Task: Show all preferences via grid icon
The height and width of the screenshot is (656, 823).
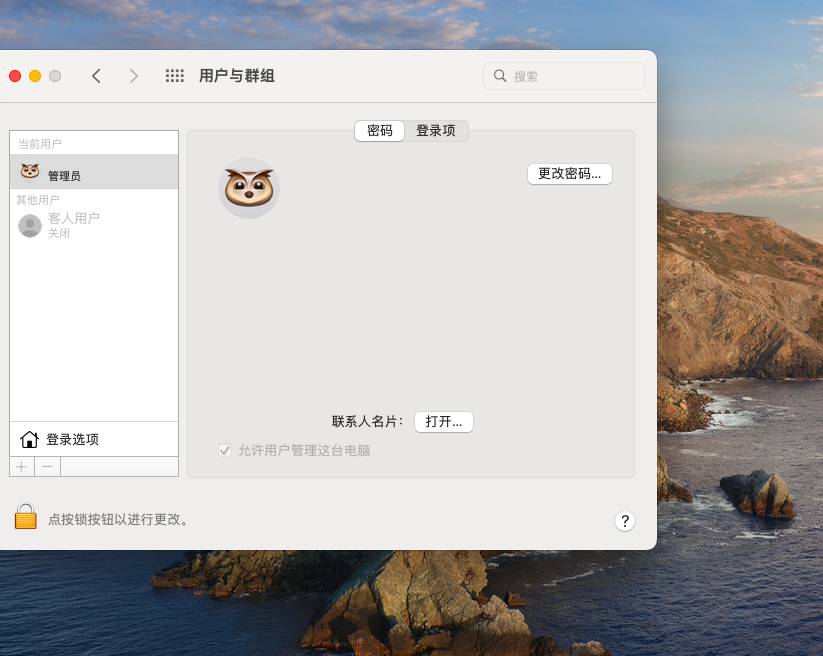Action: pyautogui.click(x=175, y=76)
